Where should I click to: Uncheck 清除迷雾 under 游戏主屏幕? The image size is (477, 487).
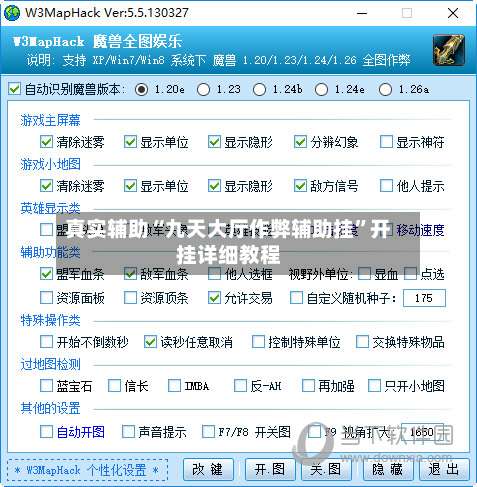click(46, 142)
